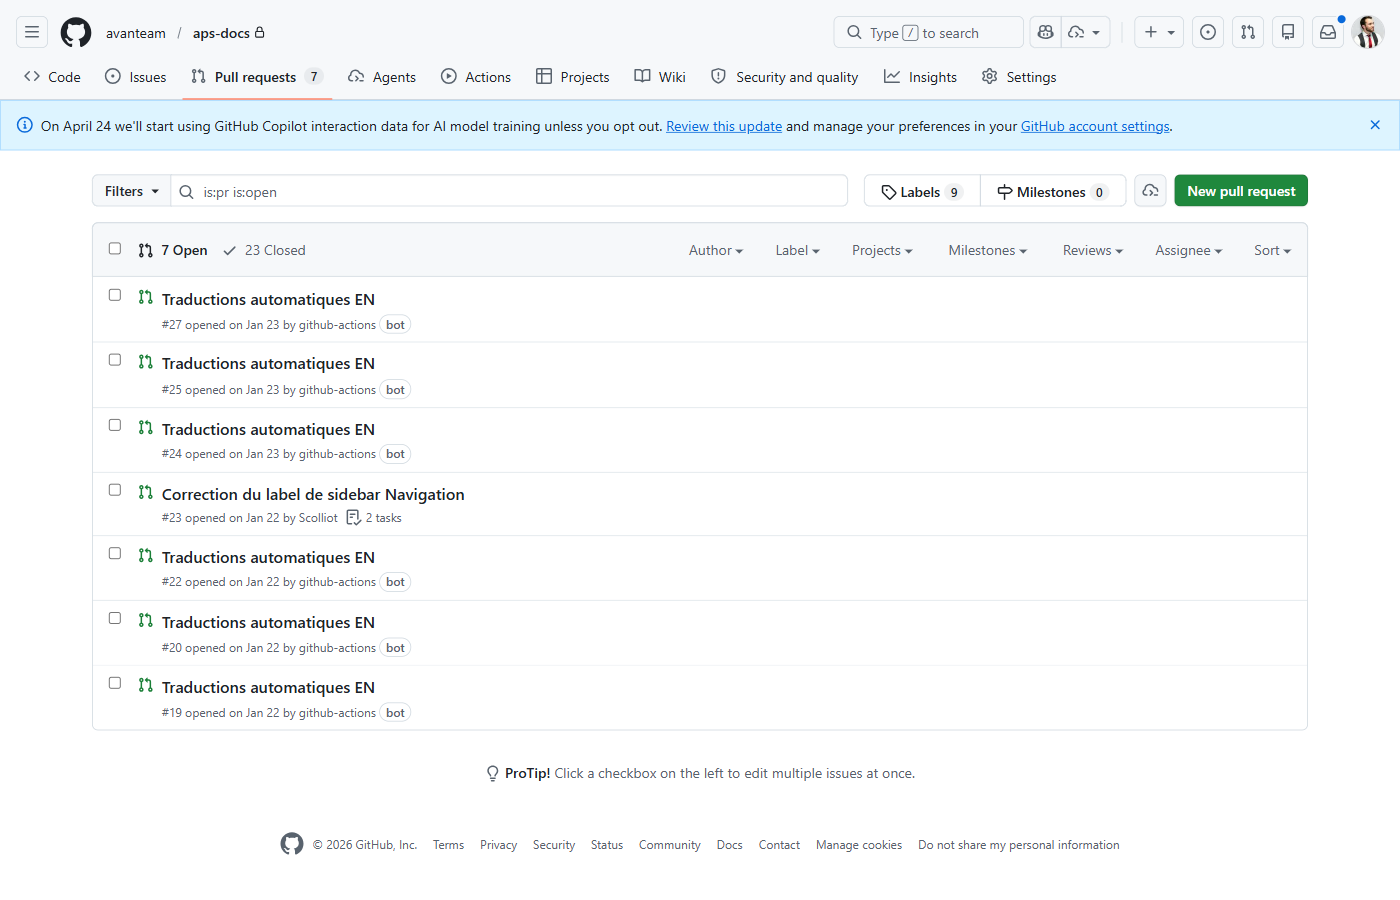The height and width of the screenshot is (900, 1400).
Task: Dismiss the Copilot training banner
Action: point(1375,125)
